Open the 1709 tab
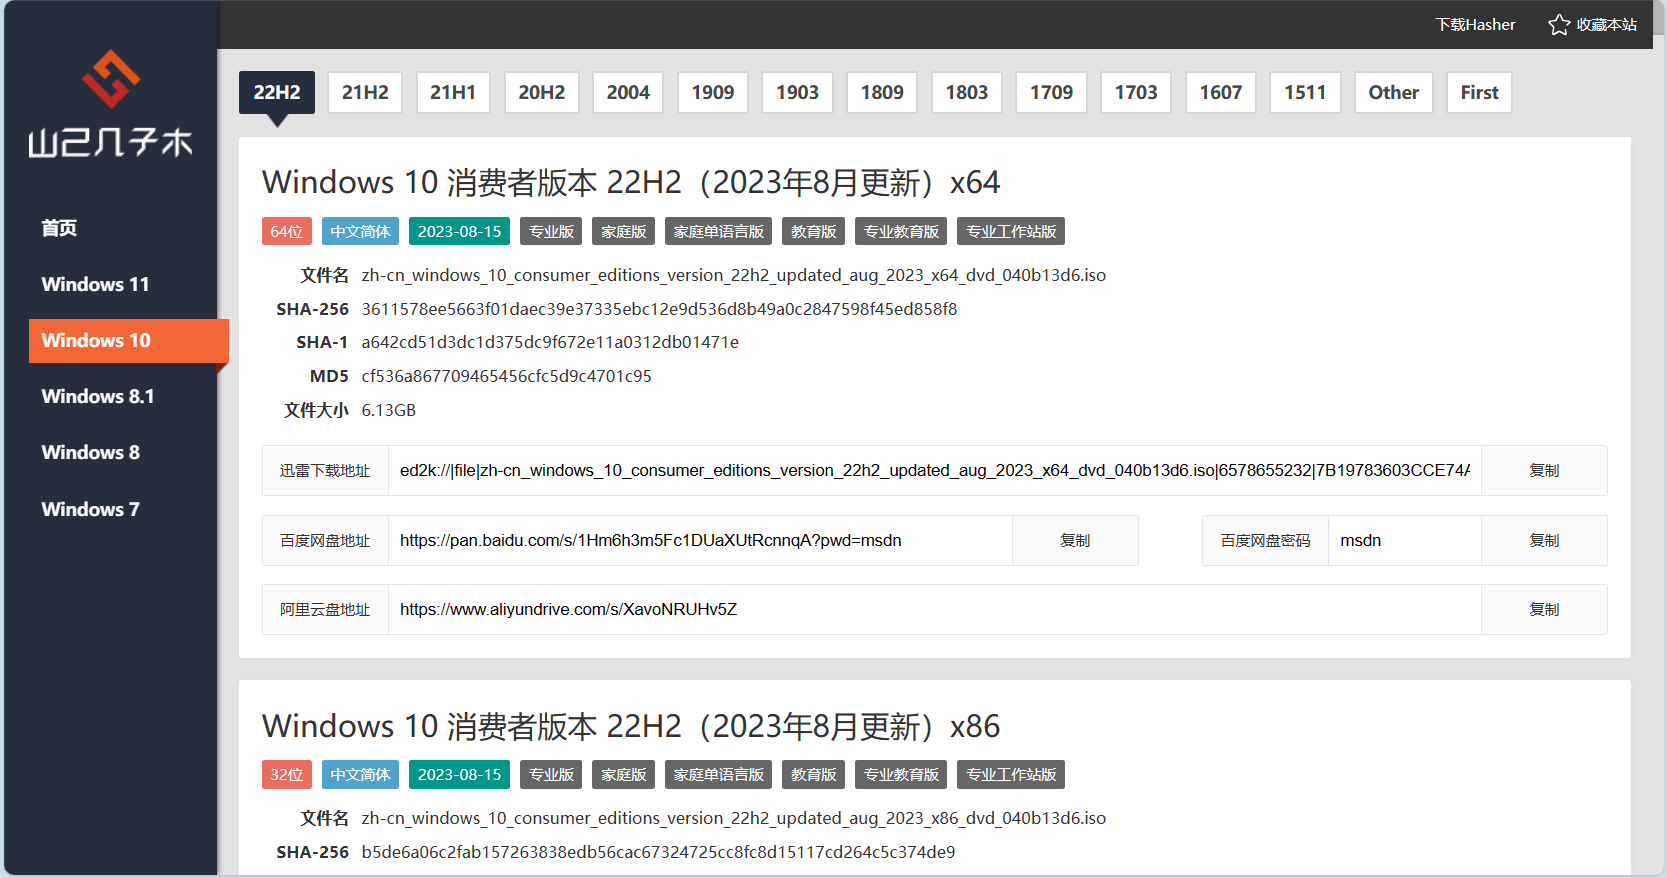This screenshot has width=1667, height=878. tap(1051, 92)
